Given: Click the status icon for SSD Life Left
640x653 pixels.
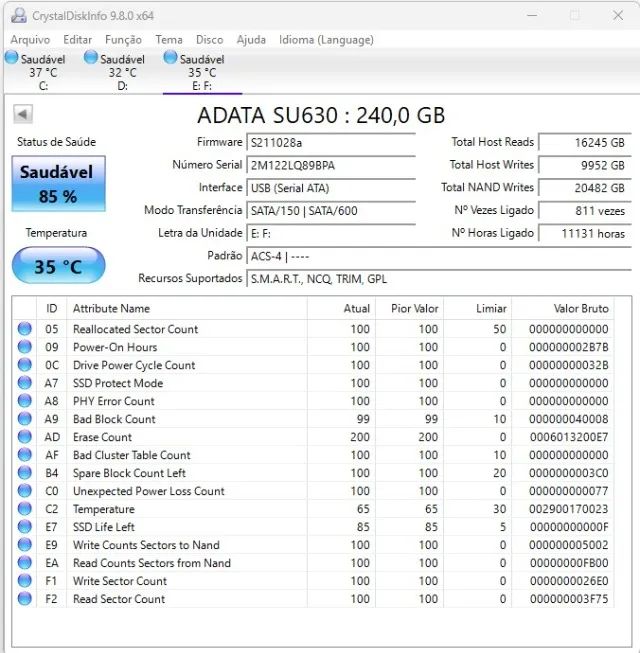Looking at the screenshot, I should point(25,526).
